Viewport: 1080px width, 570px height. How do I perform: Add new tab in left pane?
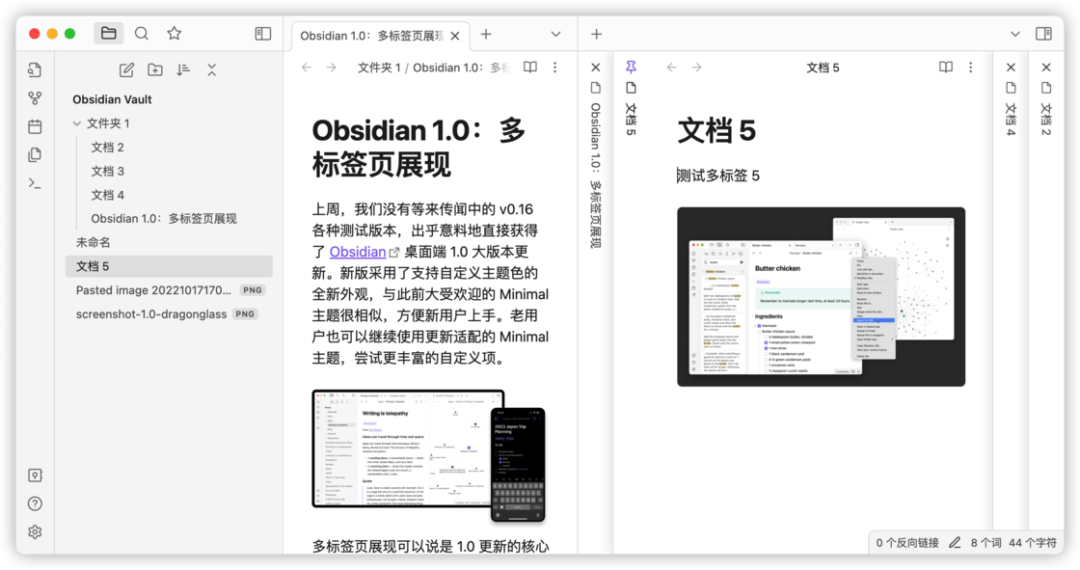[486, 34]
